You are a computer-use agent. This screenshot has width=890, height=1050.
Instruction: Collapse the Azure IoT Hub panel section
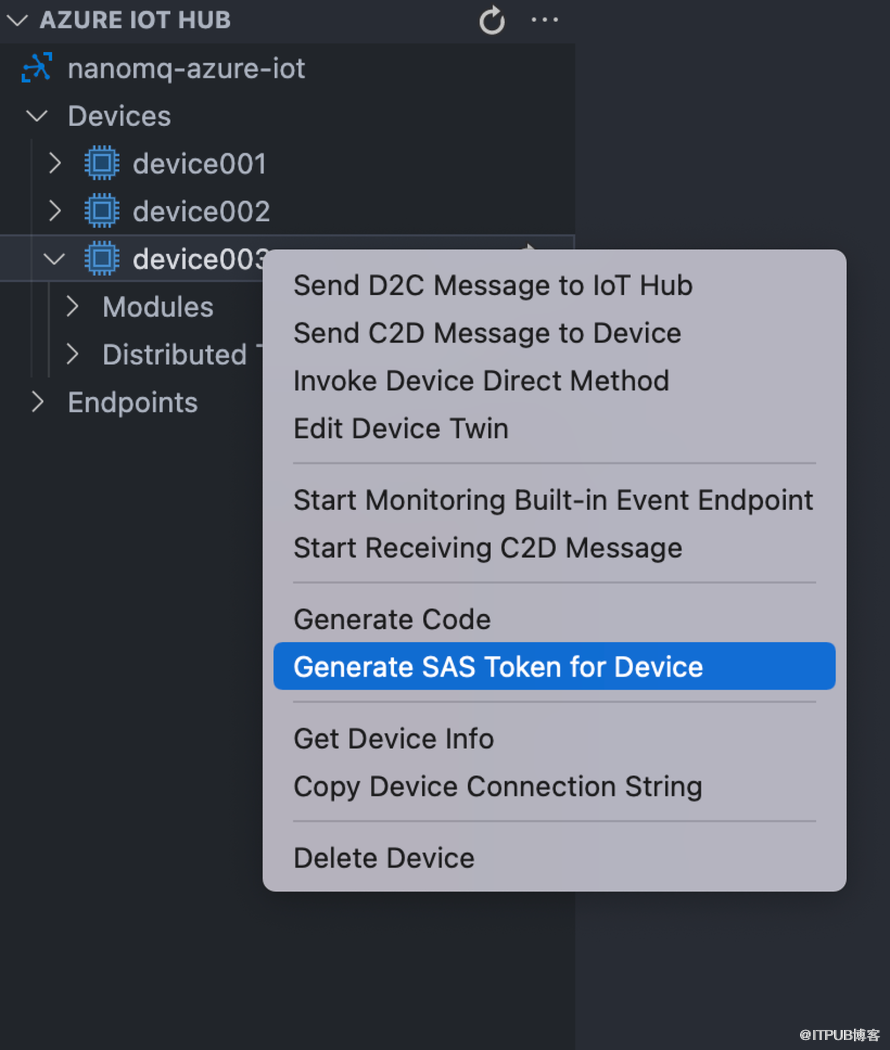[x=17, y=20]
